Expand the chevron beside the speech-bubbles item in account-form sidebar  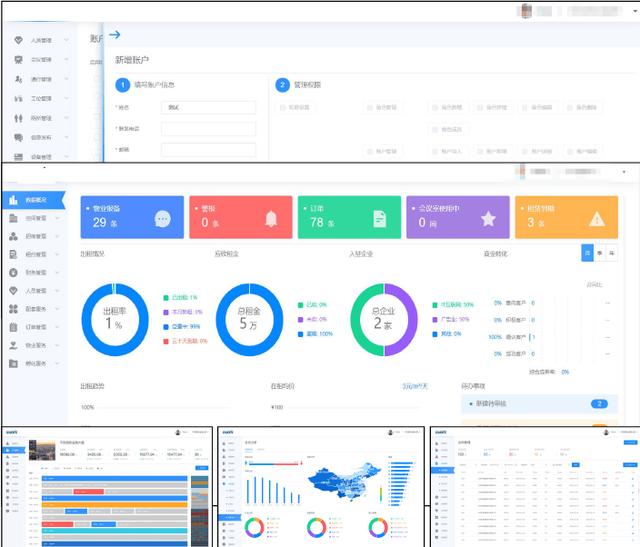click(x=67, y=138)
